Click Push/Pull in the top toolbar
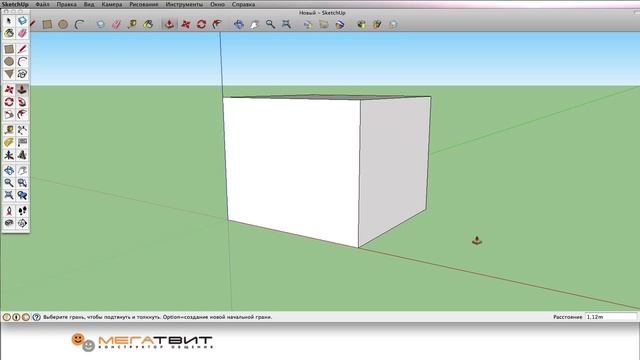This screenshot has height=360, width=640. pos(169,24)
